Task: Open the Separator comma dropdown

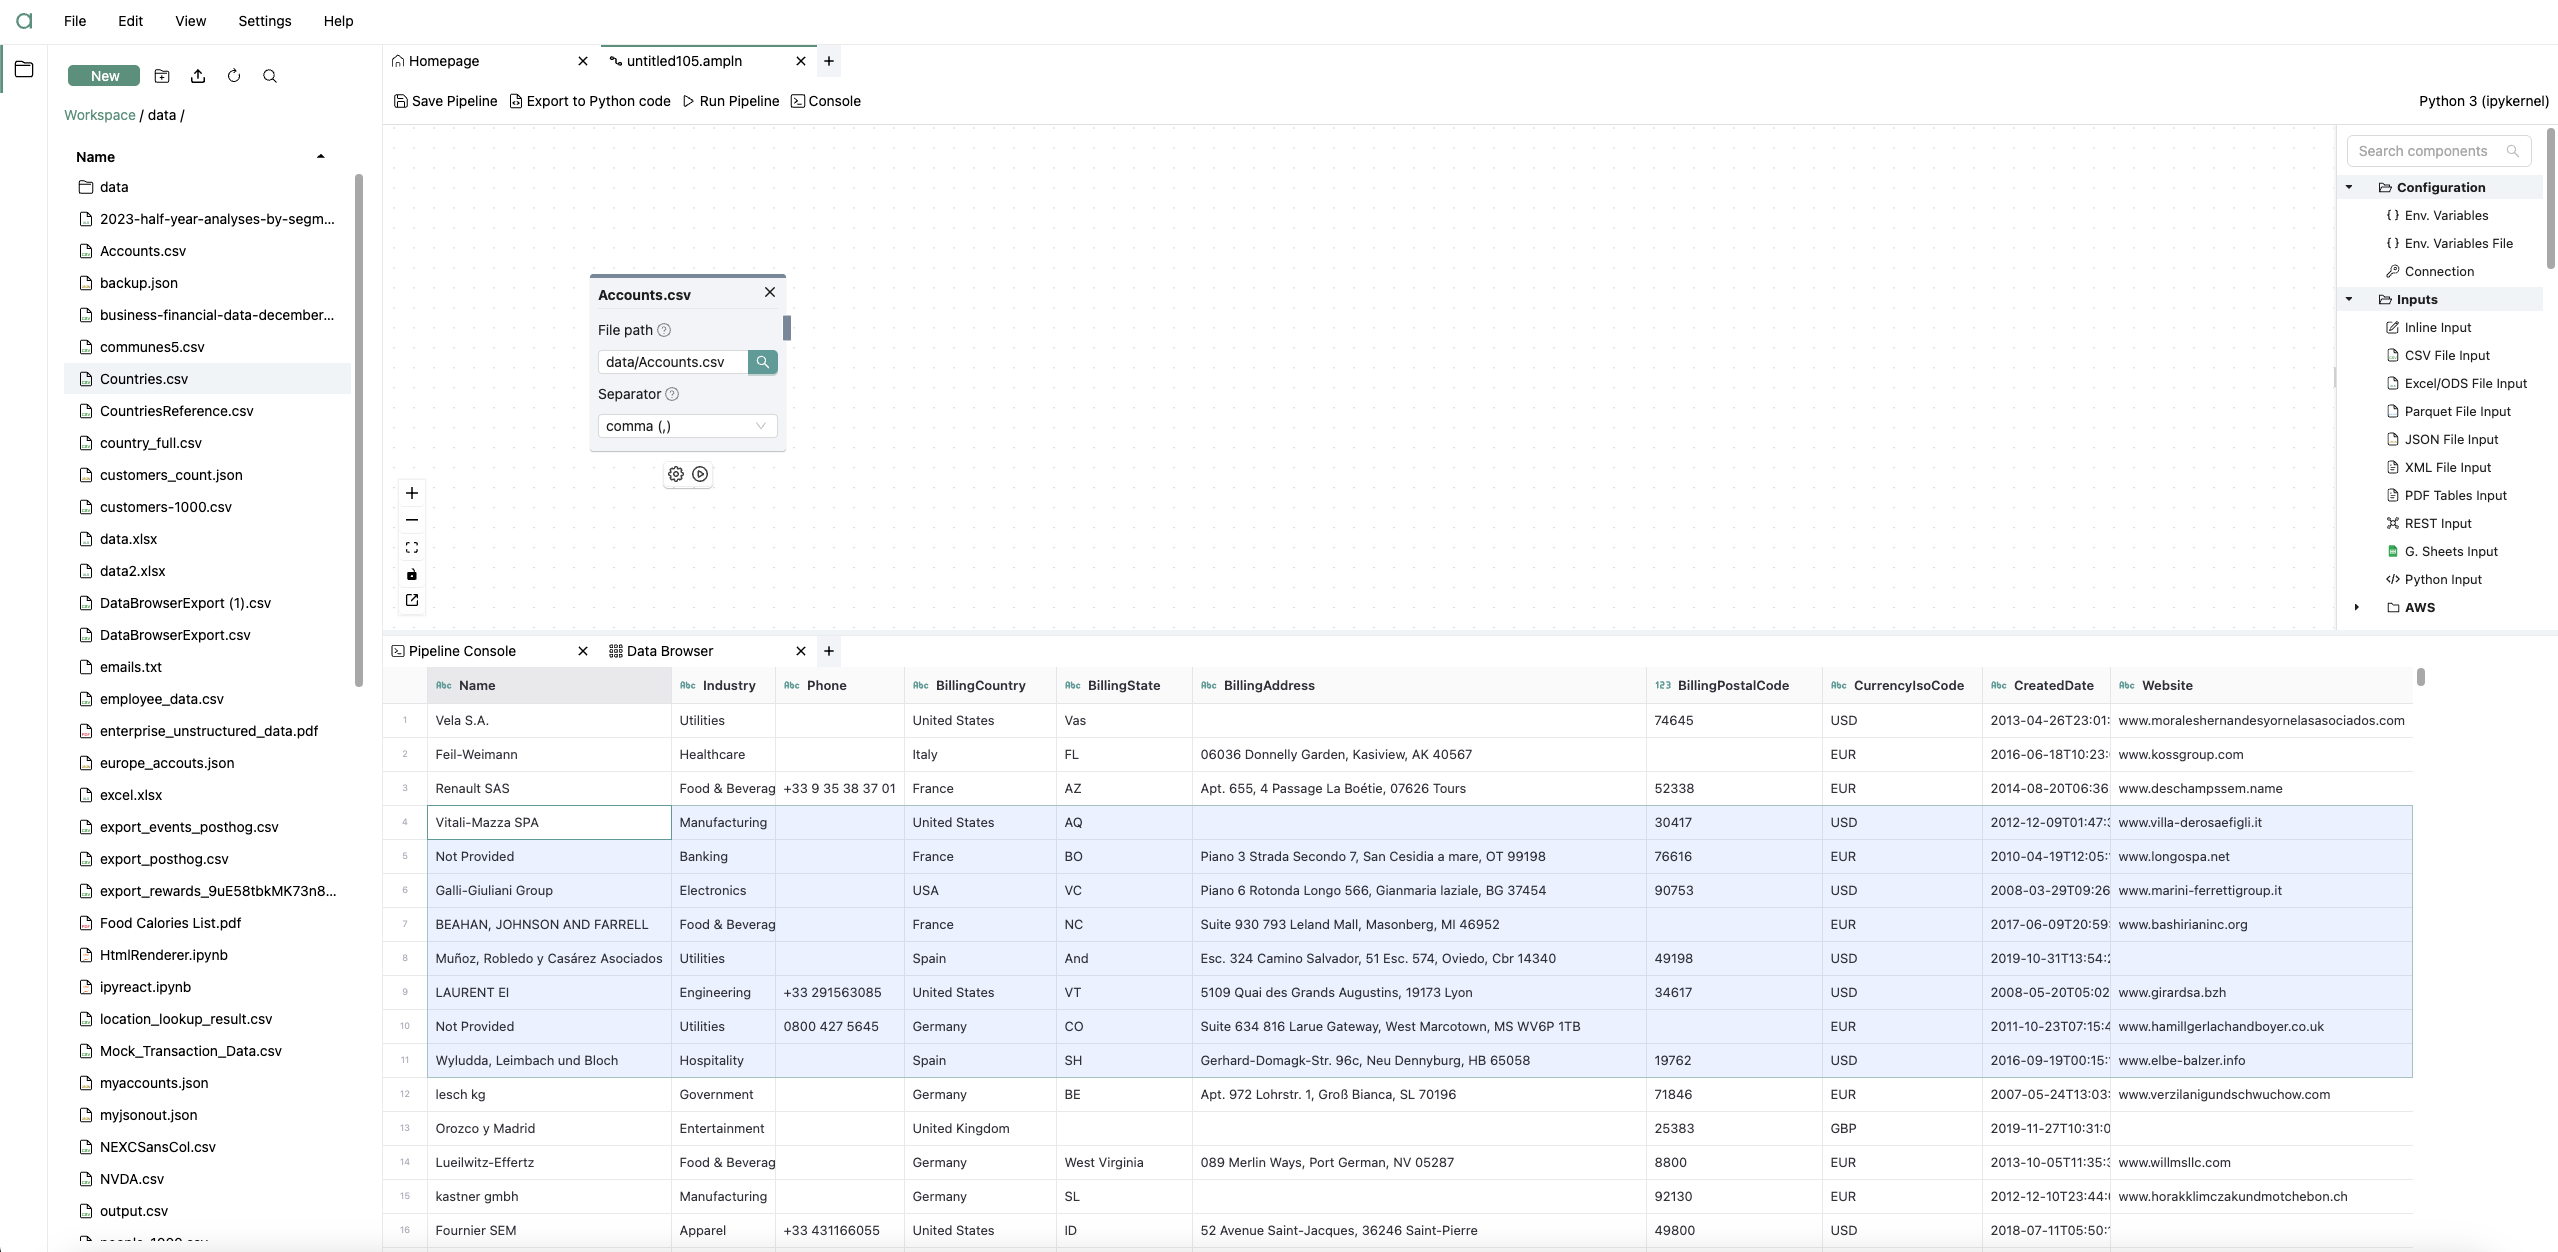Action: click(687, 426)
